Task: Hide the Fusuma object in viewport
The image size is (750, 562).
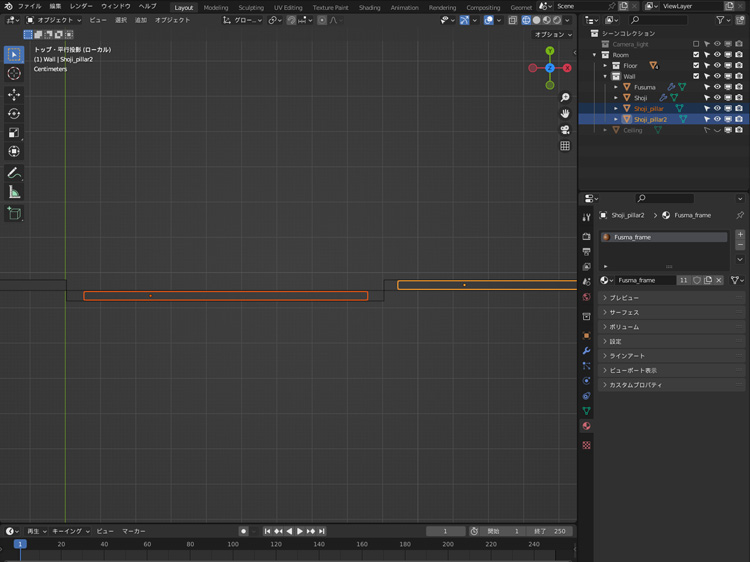Action: point(717,87)
